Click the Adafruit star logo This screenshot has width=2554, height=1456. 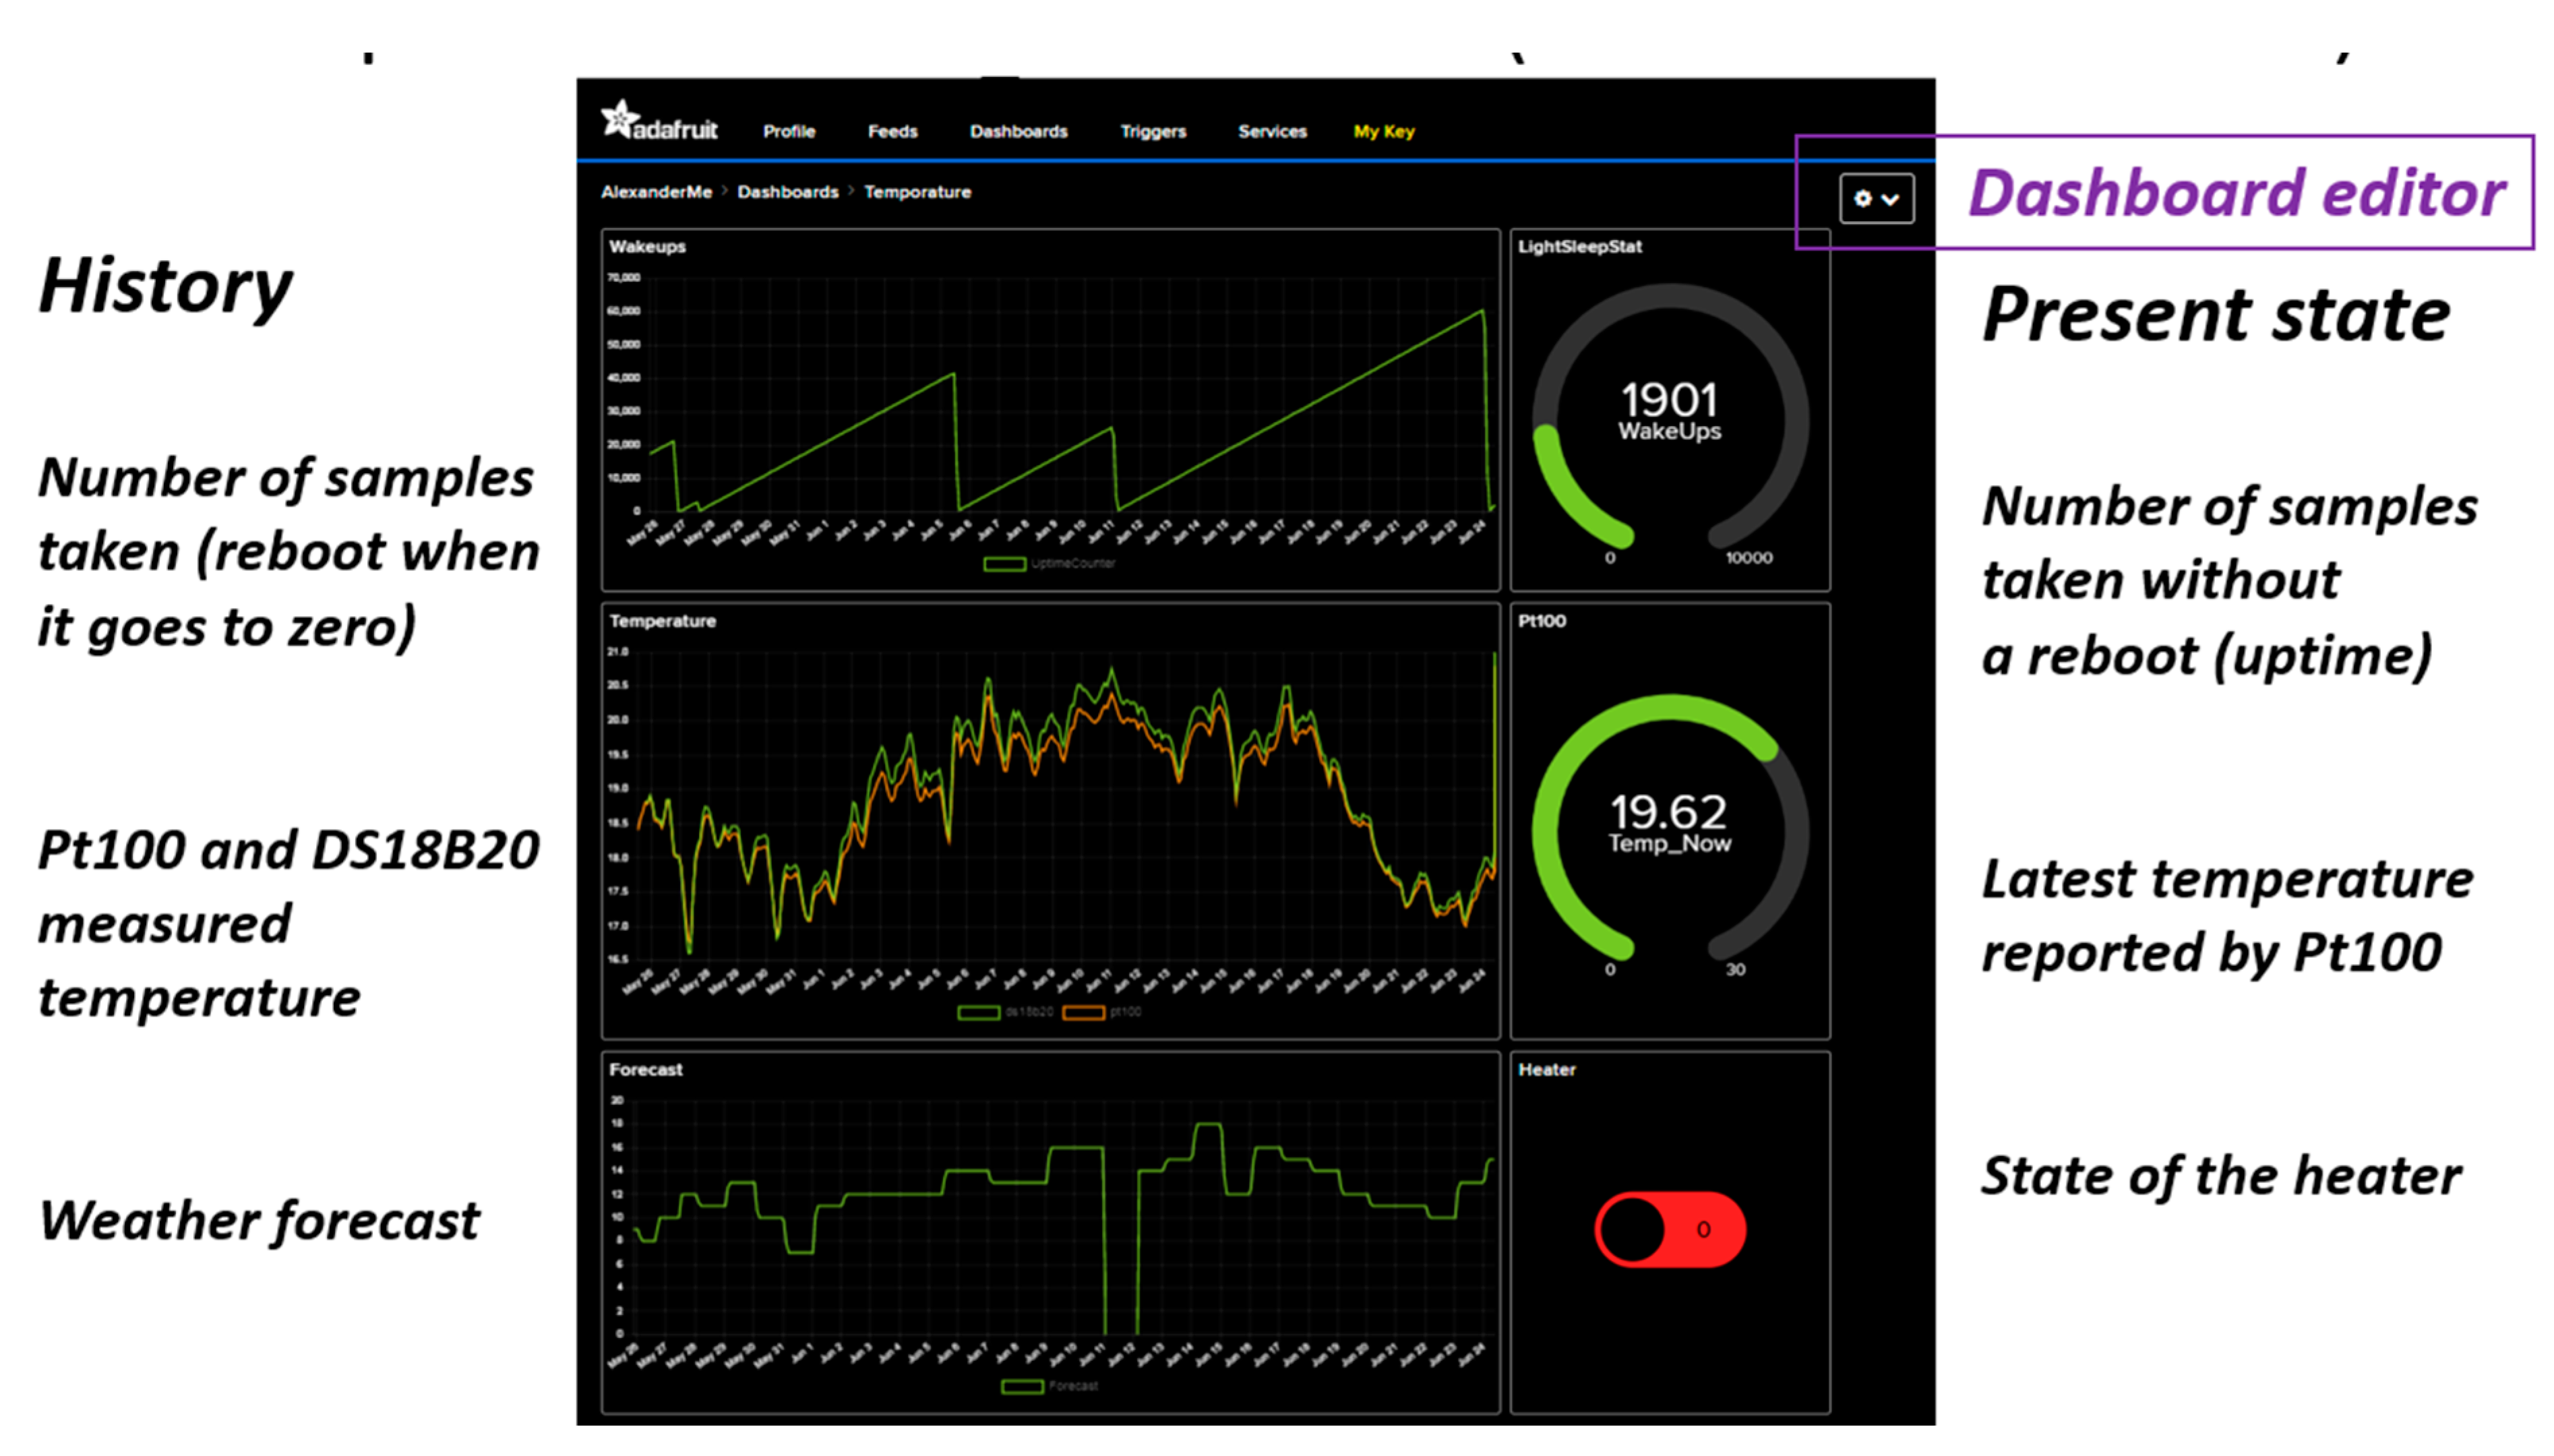620,120
